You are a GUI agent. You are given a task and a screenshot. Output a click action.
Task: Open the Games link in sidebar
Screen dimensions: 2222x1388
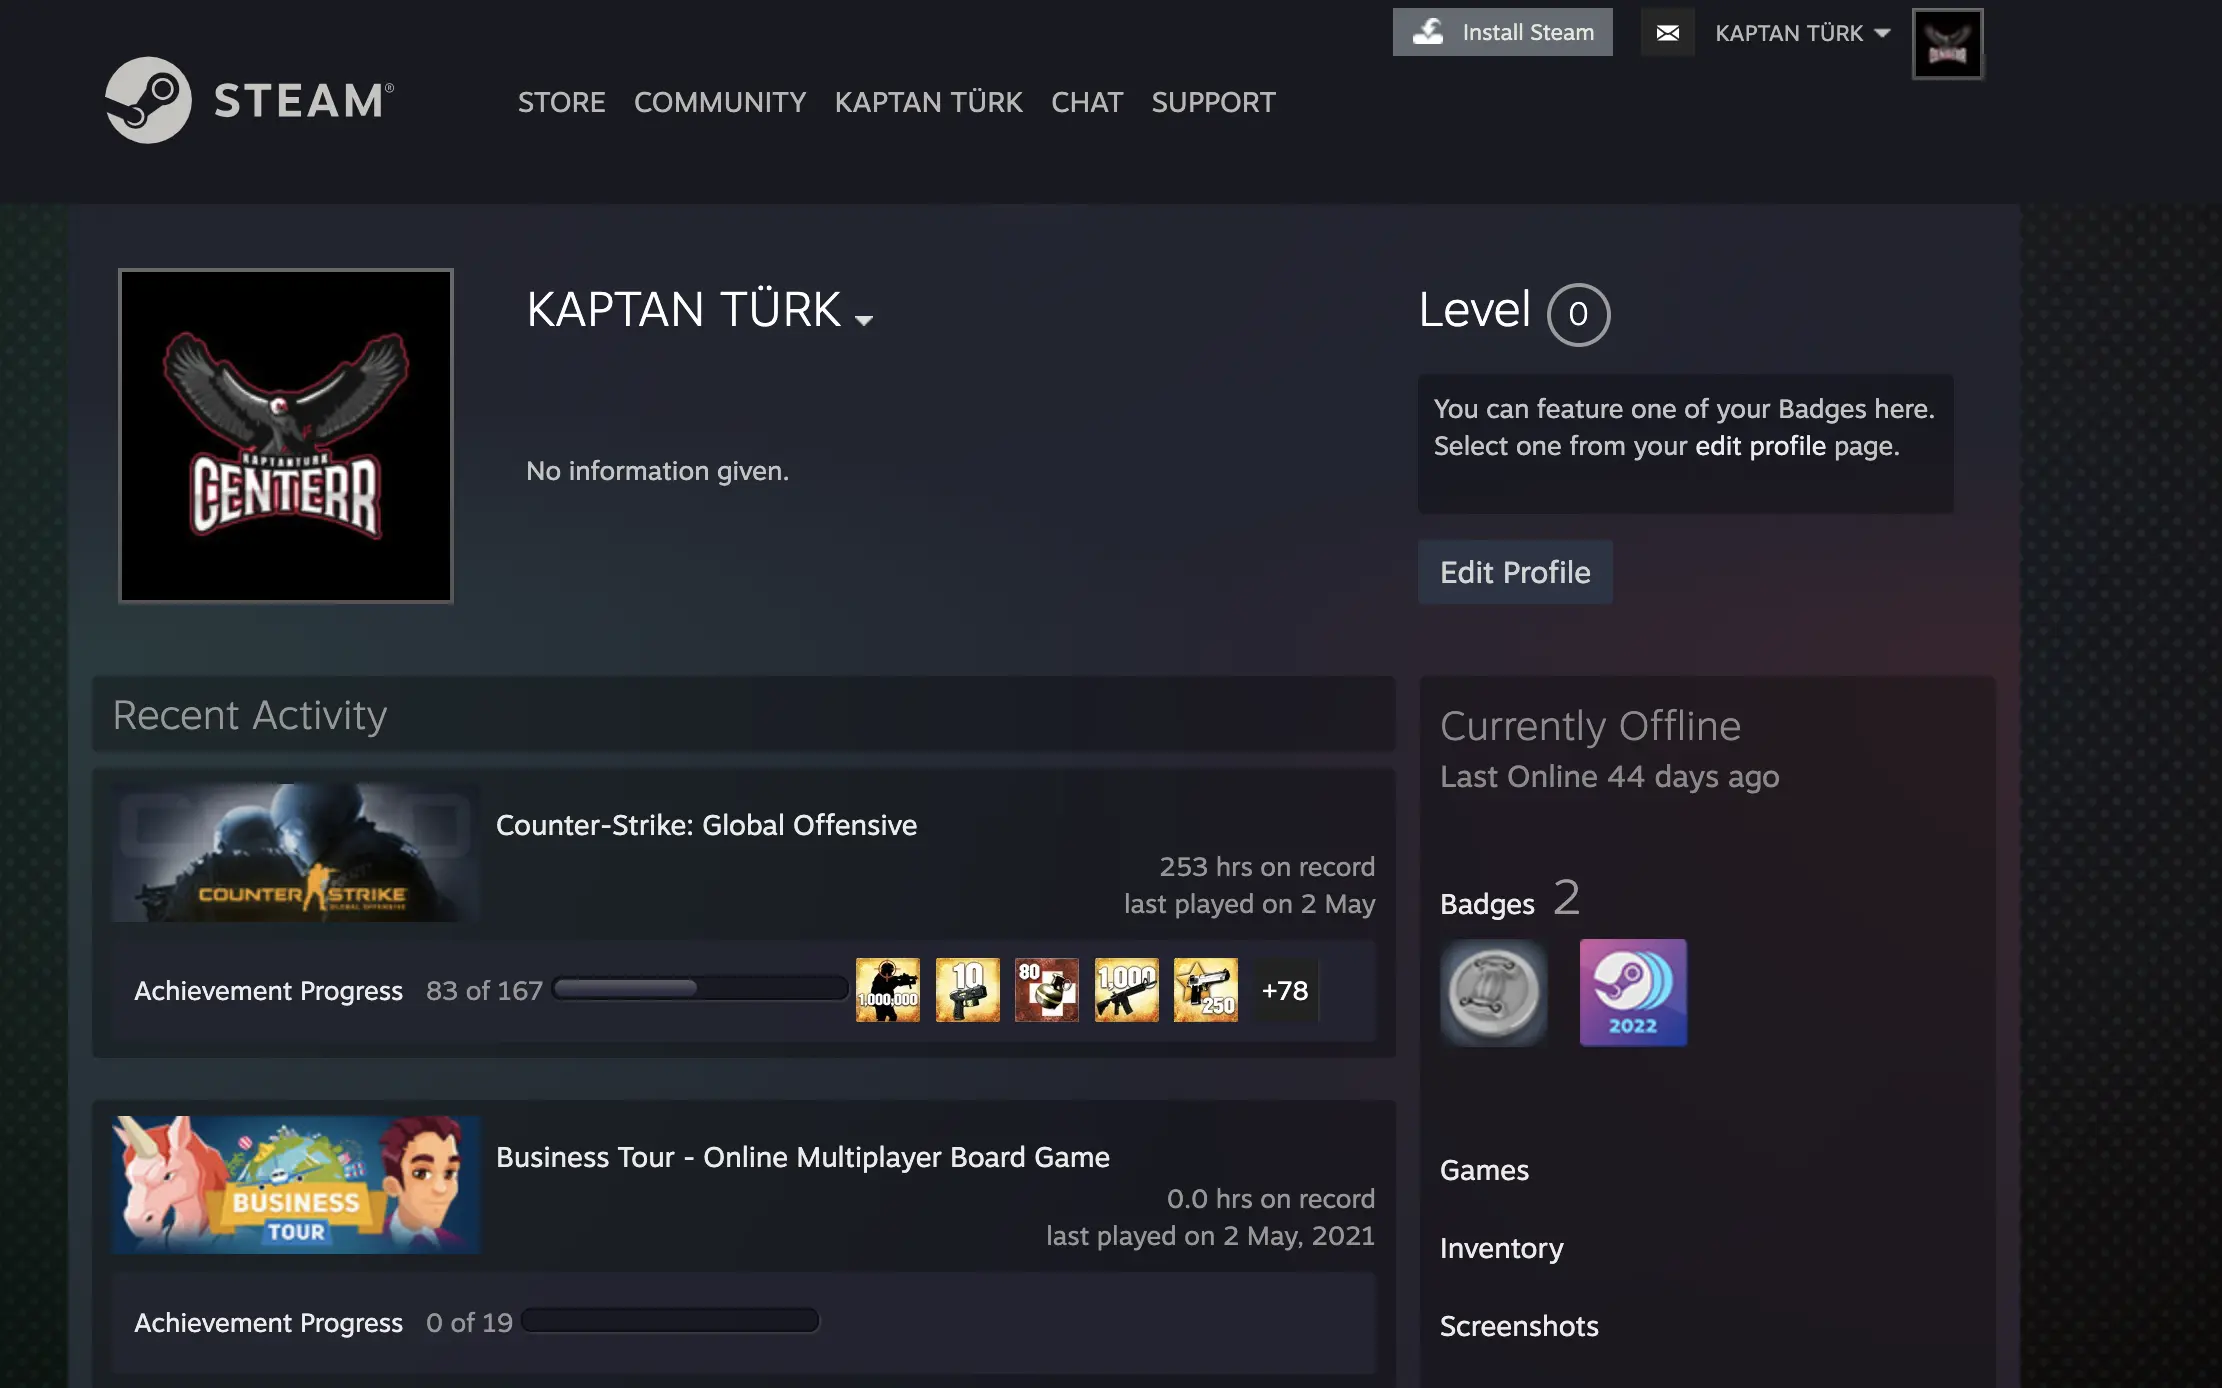click(x=1484, y=1170)
